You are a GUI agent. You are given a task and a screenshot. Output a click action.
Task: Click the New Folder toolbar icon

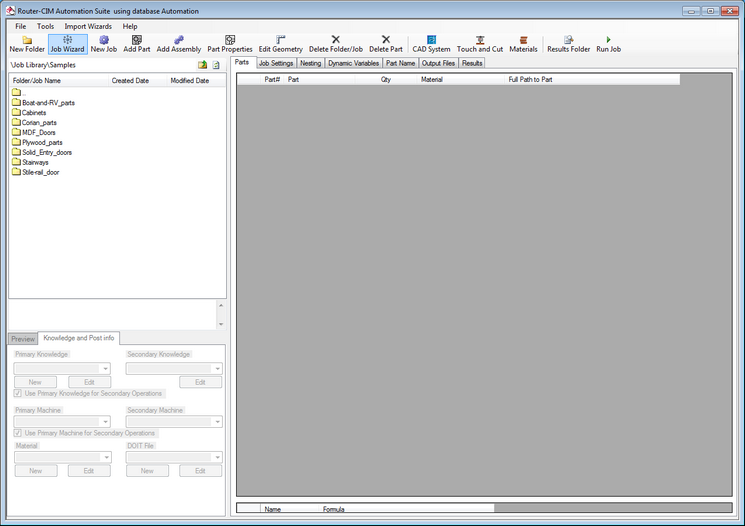tap(27, 44)
